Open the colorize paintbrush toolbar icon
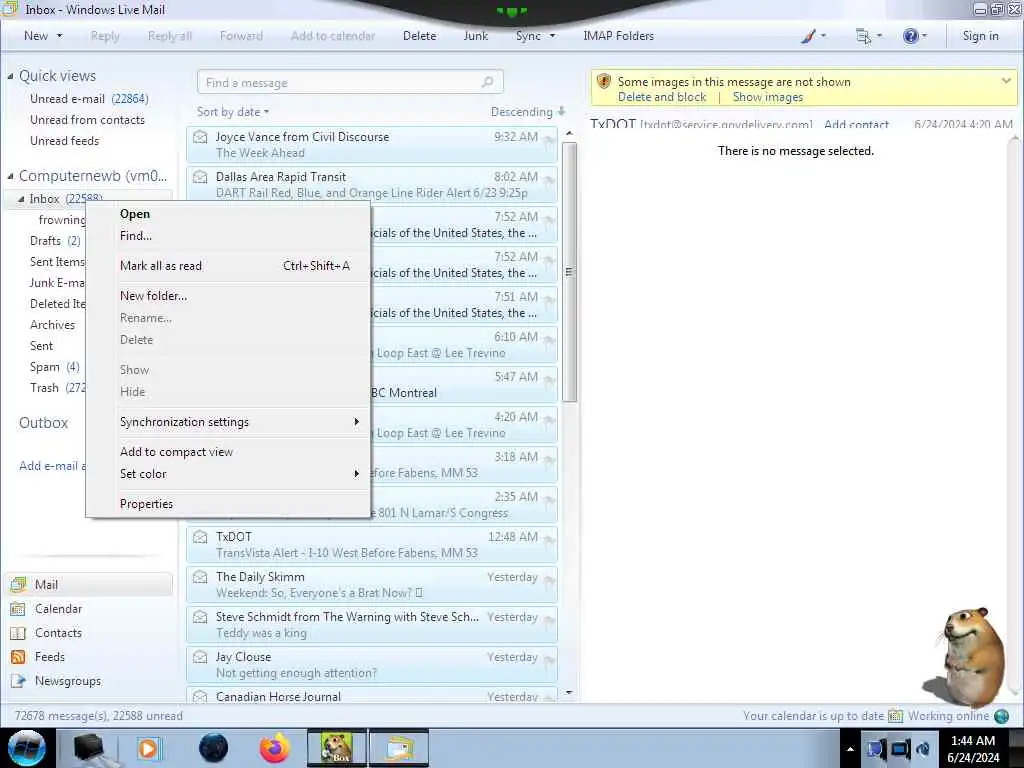1024x768 pixels. (x=808, y=36)
